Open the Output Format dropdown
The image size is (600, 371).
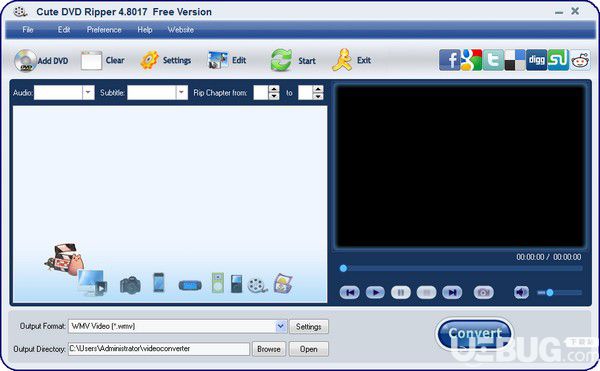coord(281,326)
